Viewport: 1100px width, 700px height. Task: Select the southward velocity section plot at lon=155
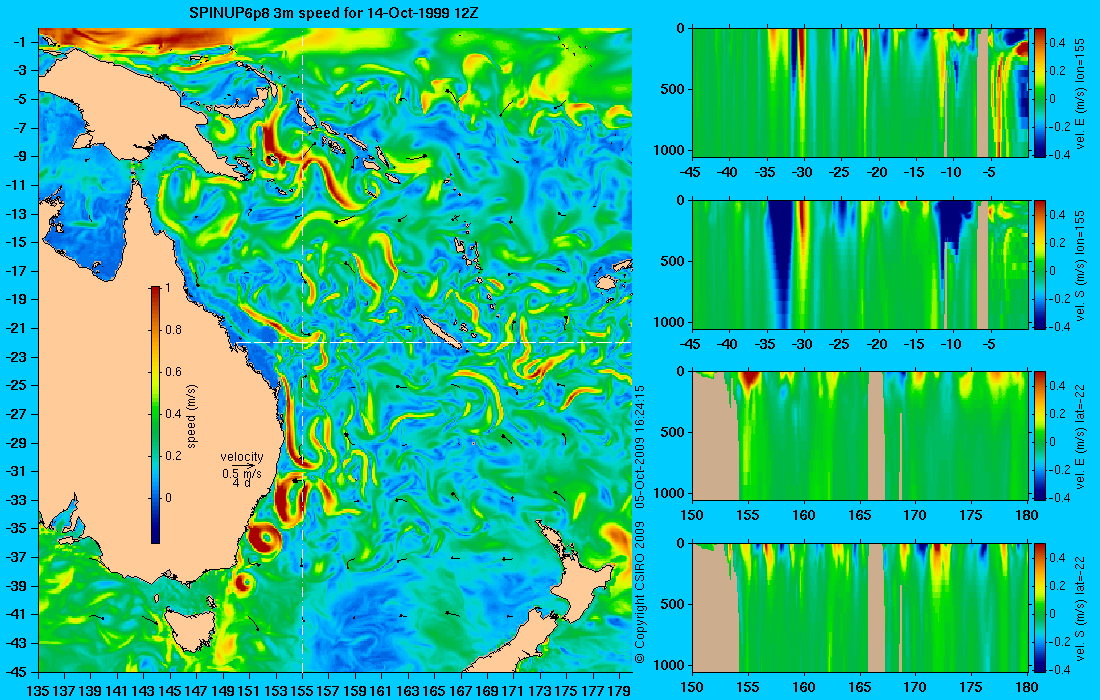click(860, 264)
